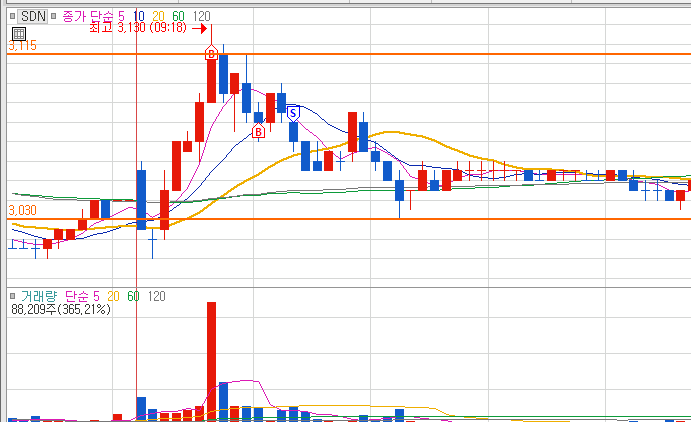Click the tallest red volume bar
Image resolution: width=691 pixels, height=422 pixels.
(211, 361)
